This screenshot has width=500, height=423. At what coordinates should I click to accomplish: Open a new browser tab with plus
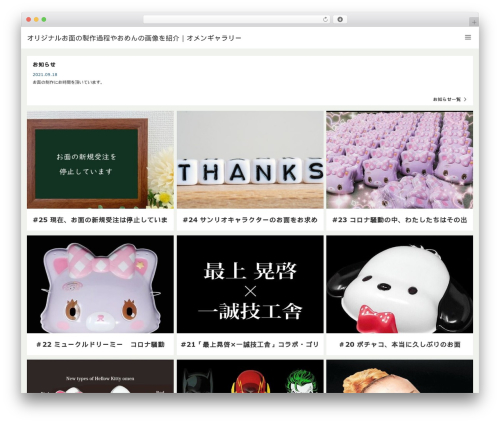pos(474,22)
